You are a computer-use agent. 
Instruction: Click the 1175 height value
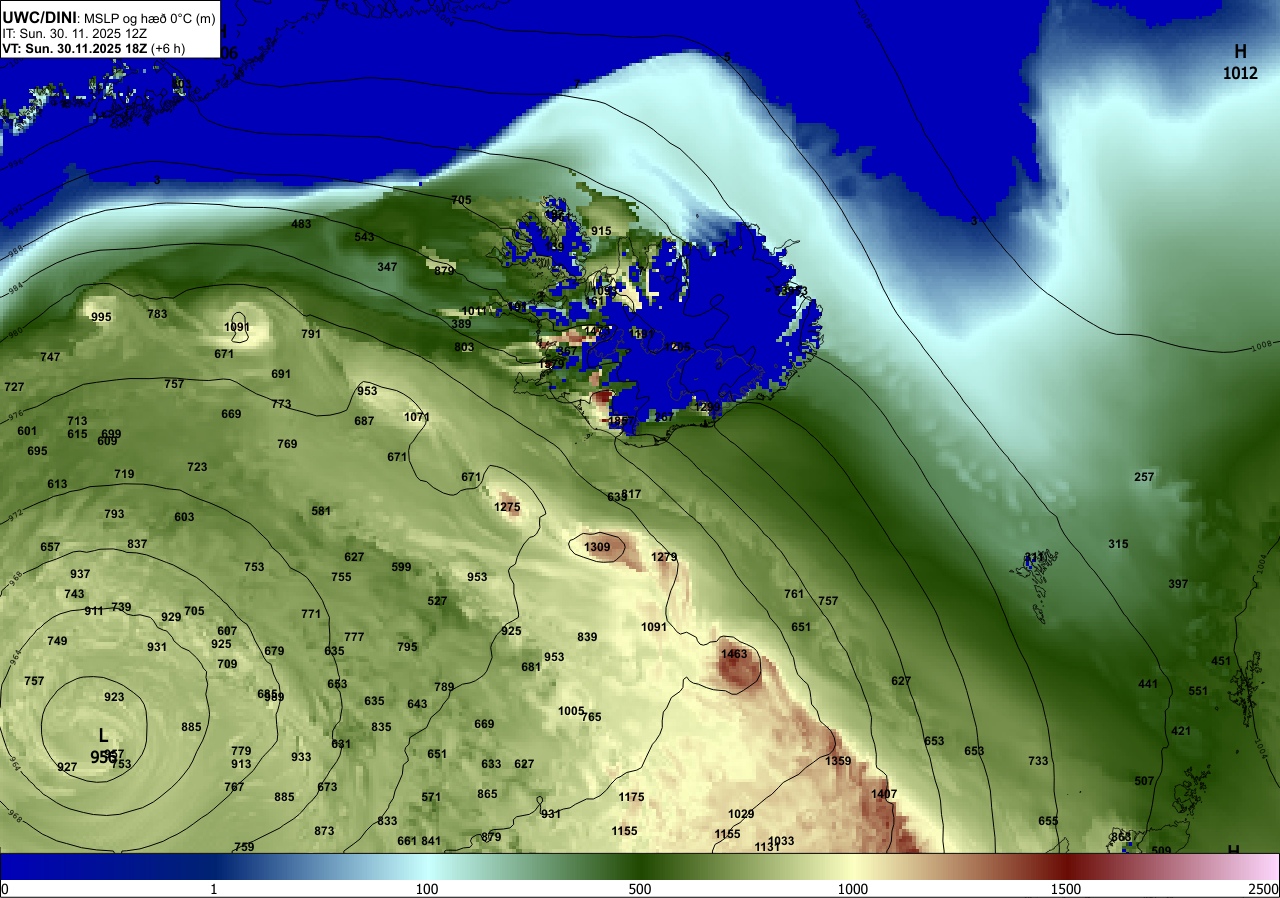point(631,797)
